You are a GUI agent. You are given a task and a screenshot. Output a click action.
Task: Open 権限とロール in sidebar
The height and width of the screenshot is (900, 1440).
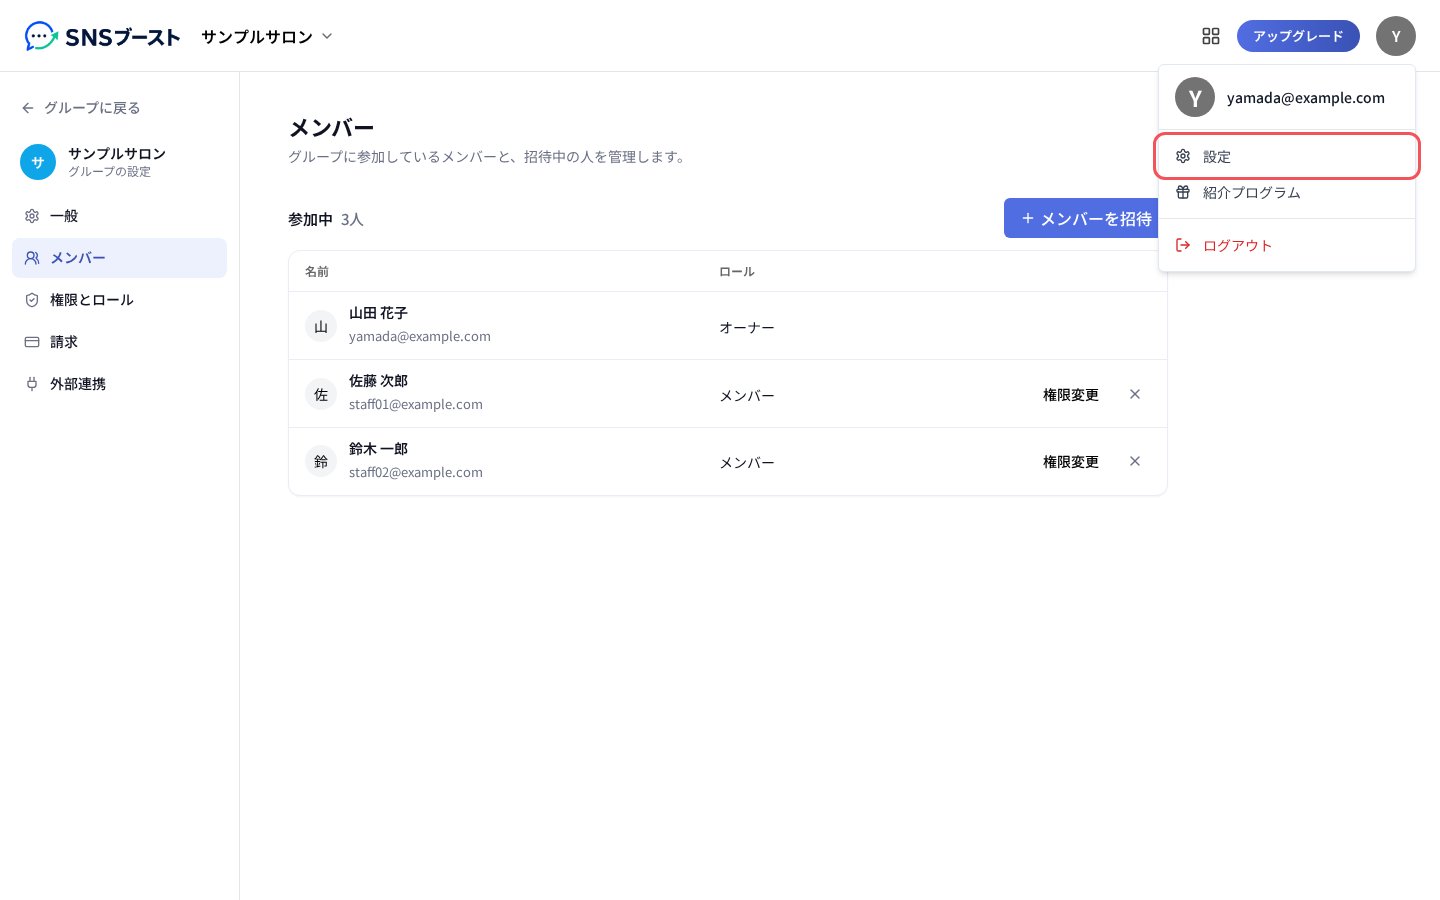pyautogui.click(x=120, y=300)
